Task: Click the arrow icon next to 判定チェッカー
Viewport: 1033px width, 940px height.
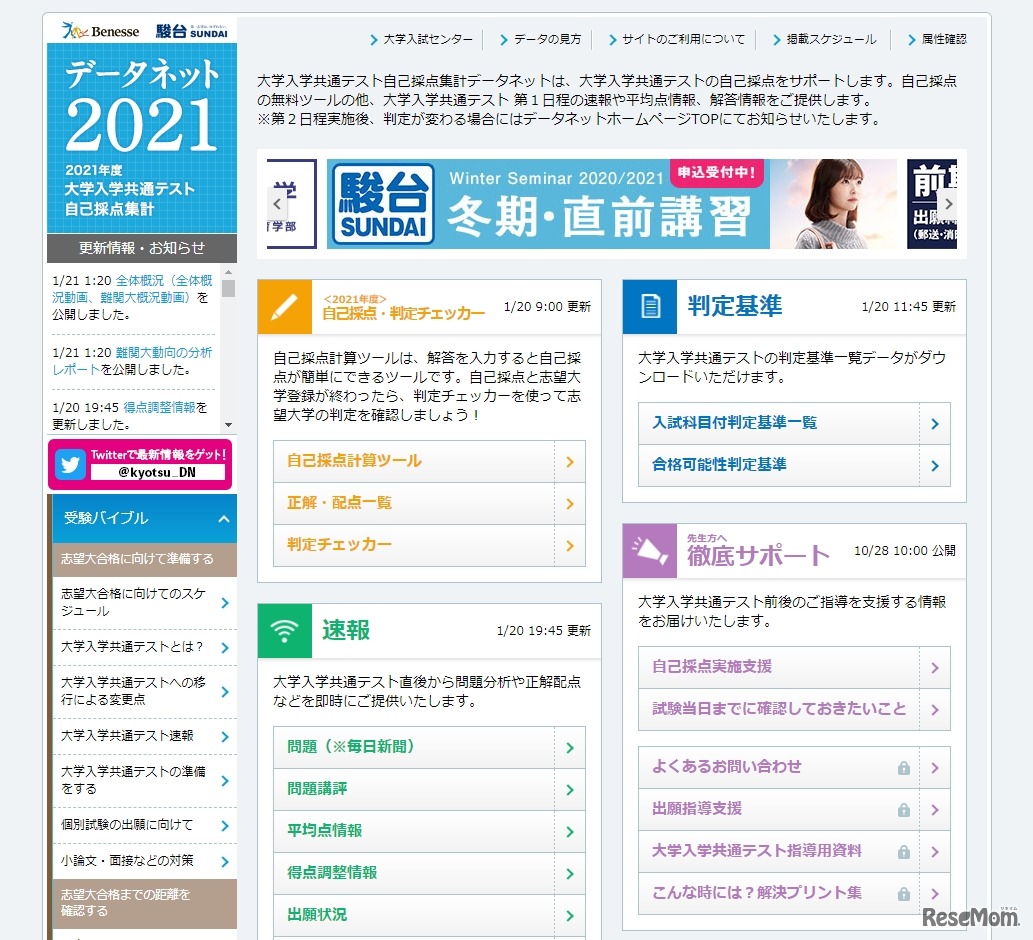Action: pos(570,545)
